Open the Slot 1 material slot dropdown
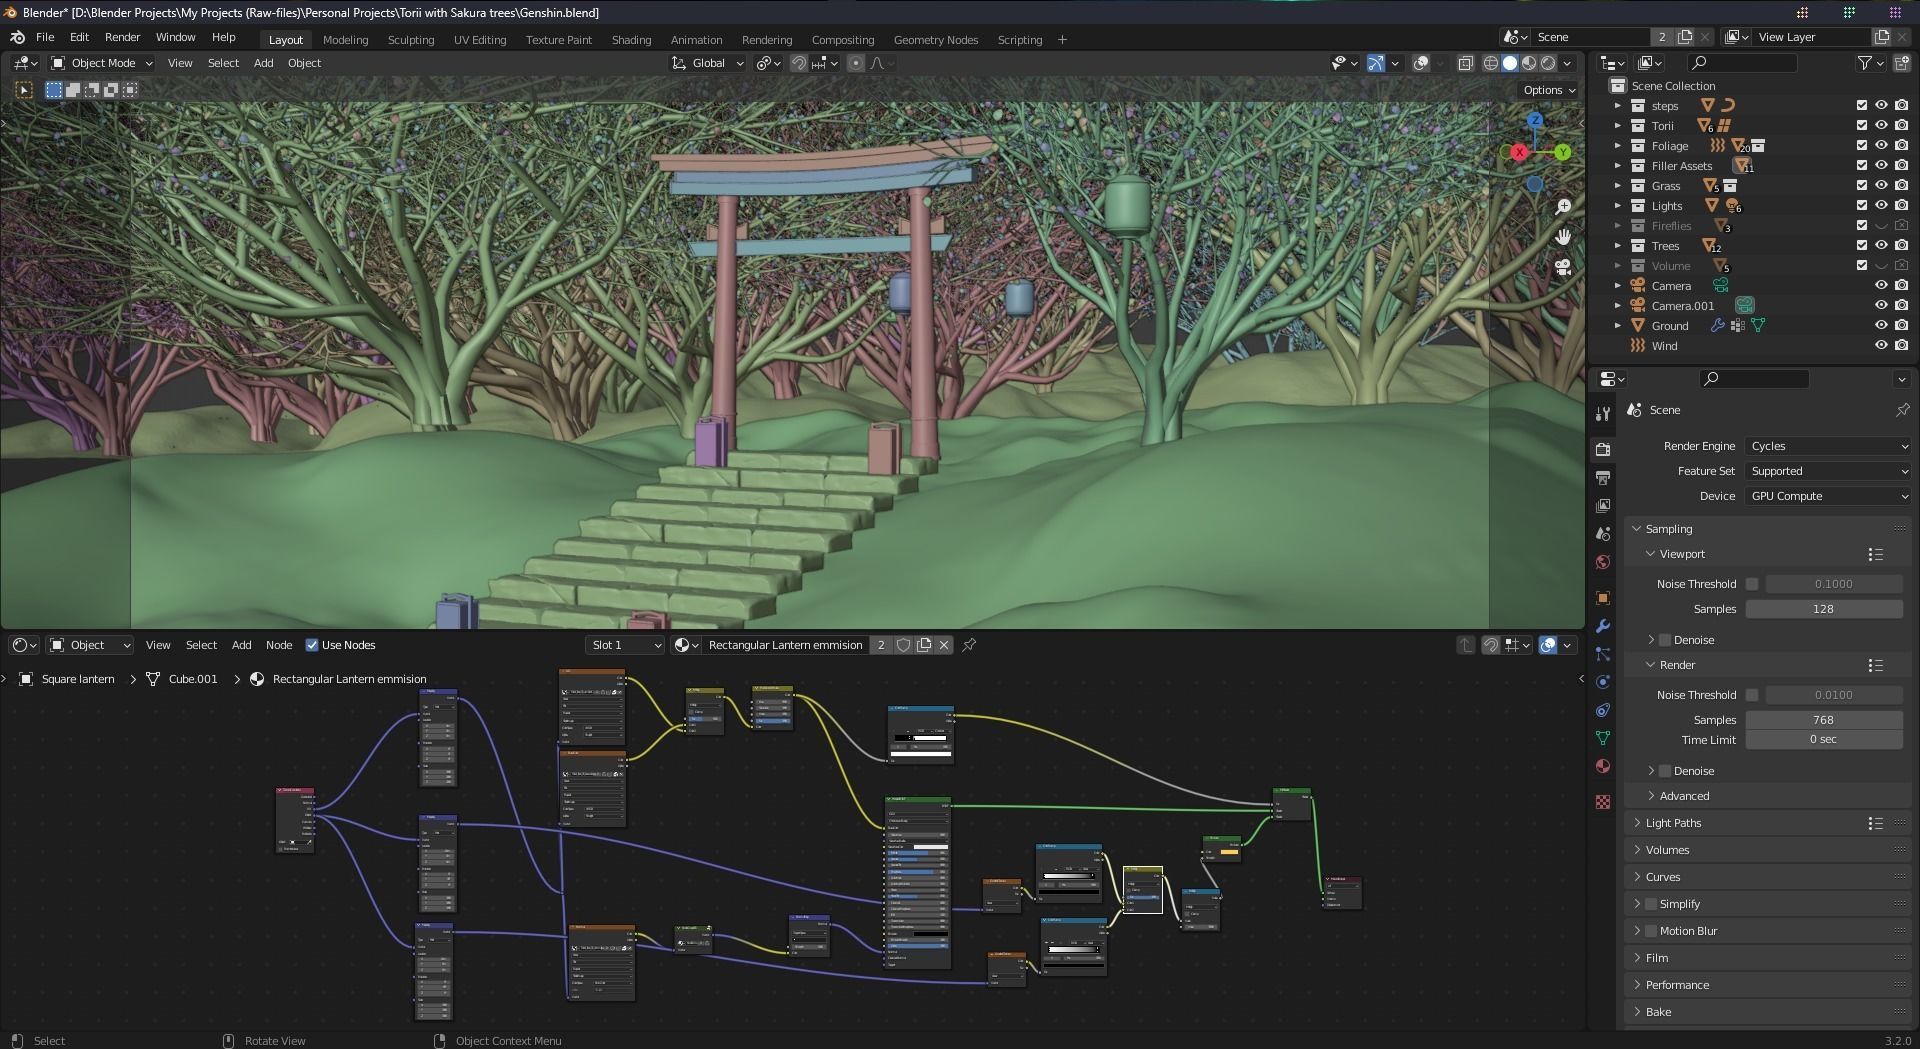The width and height of the screenshot is (1920, 1049). (626, 645)
